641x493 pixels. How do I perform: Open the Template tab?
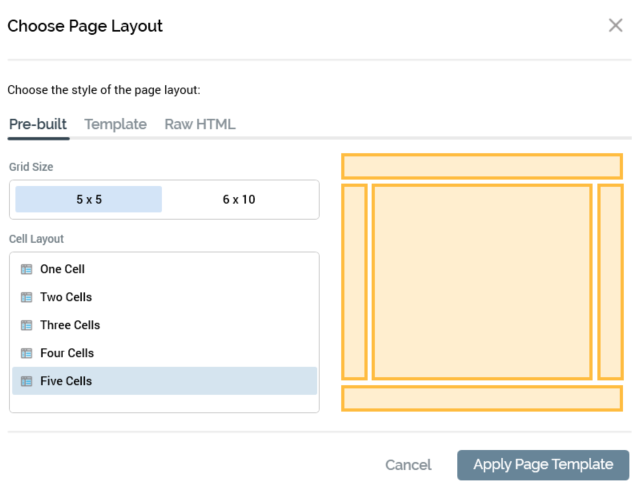click(116, 124)
